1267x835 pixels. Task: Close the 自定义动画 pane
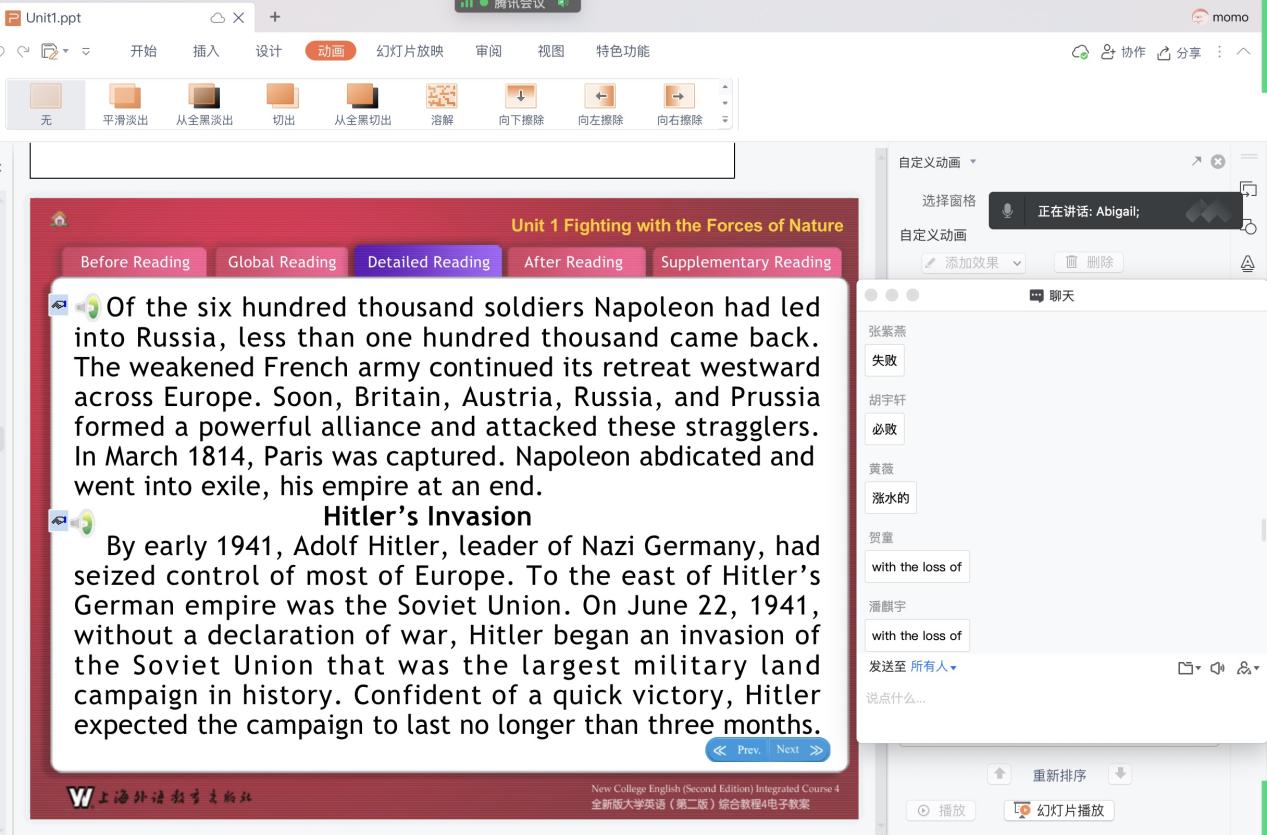1217,162
